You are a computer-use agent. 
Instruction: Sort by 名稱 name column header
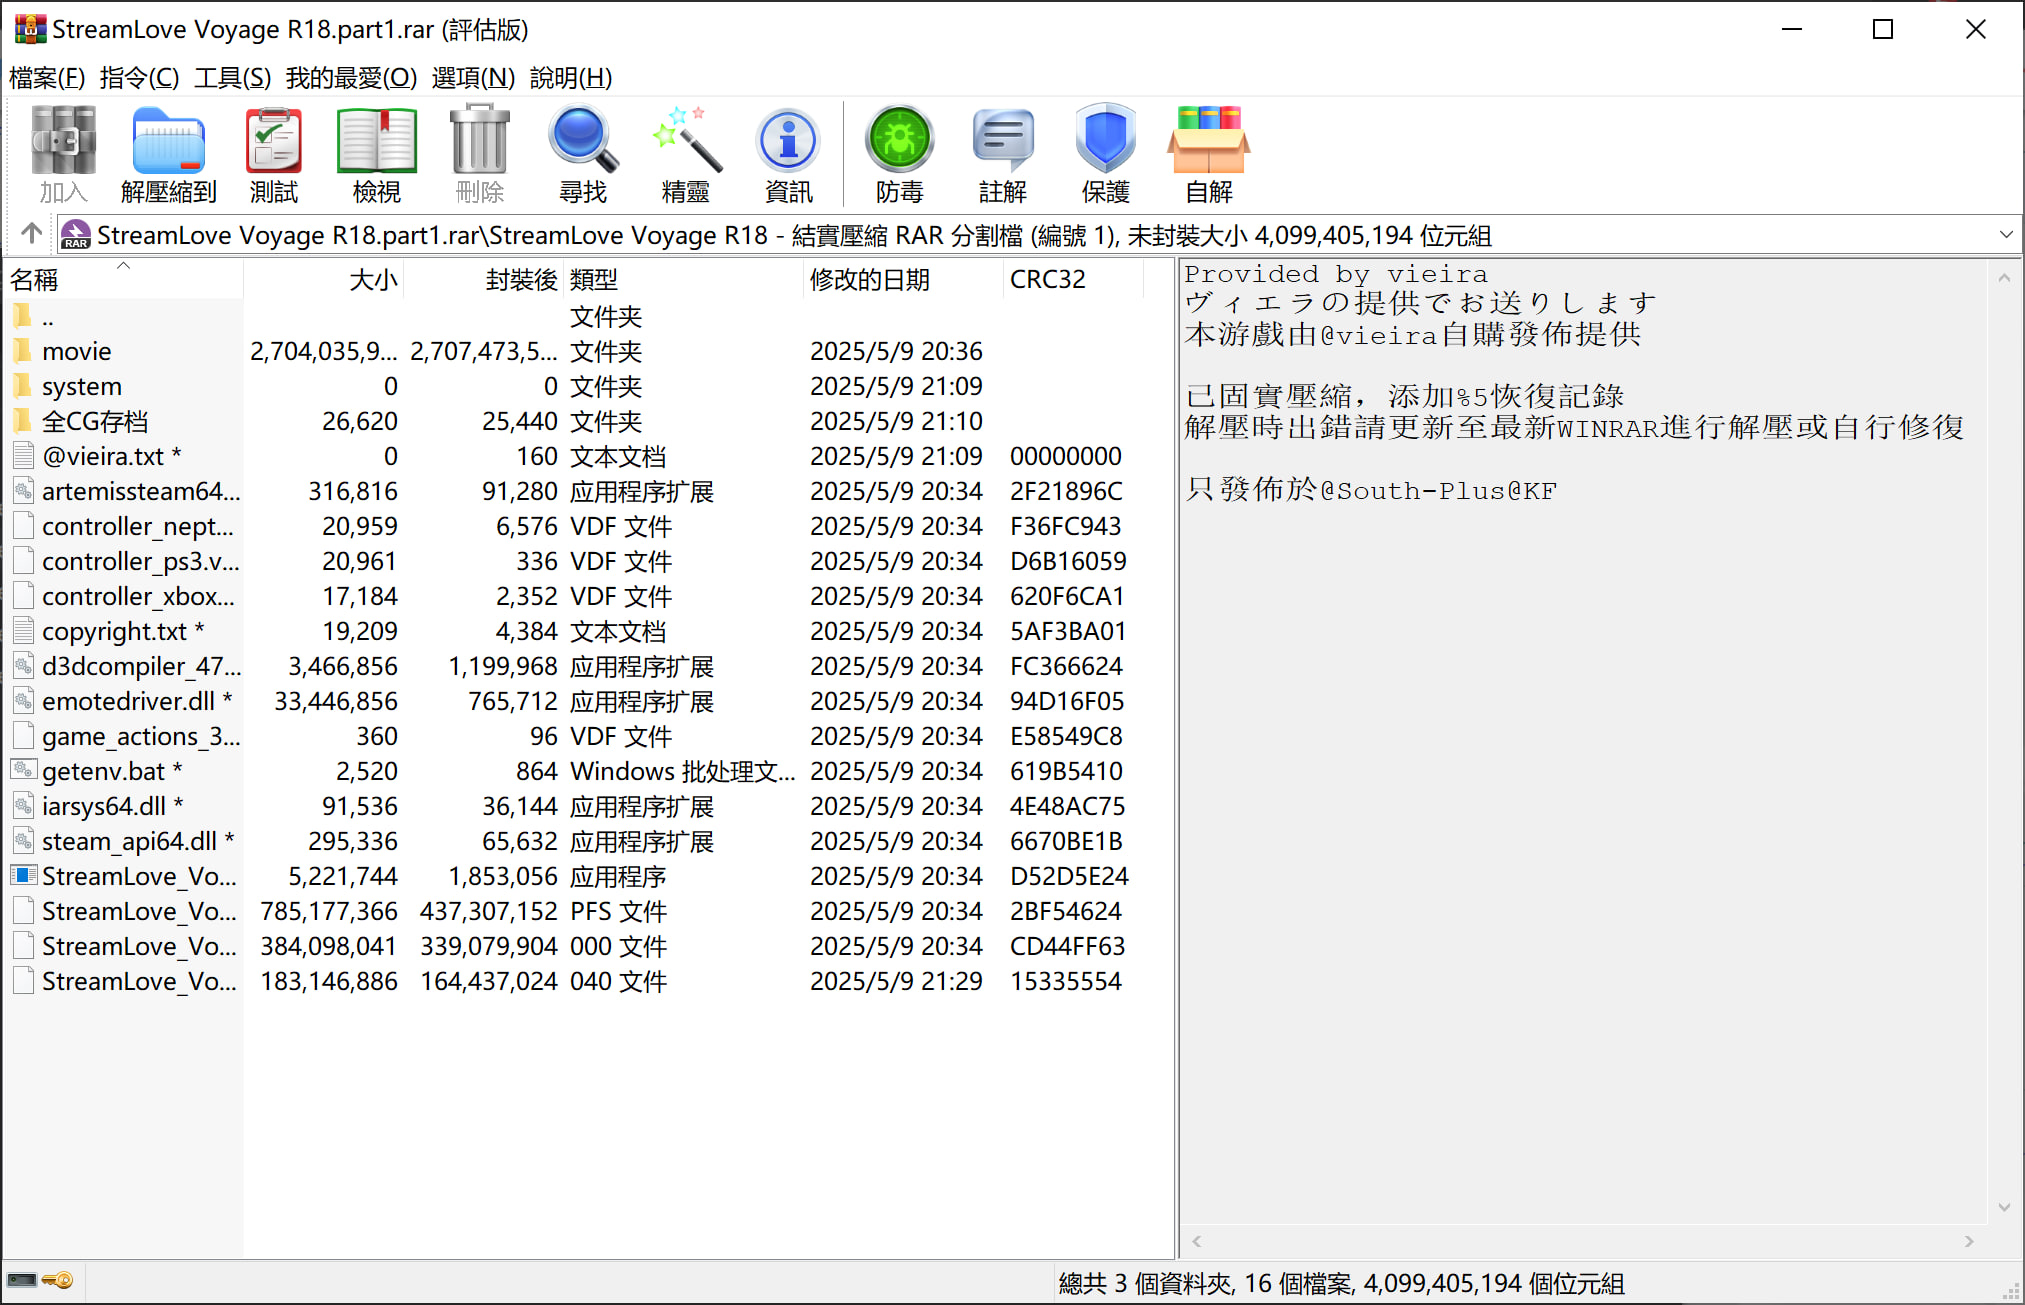35,280
